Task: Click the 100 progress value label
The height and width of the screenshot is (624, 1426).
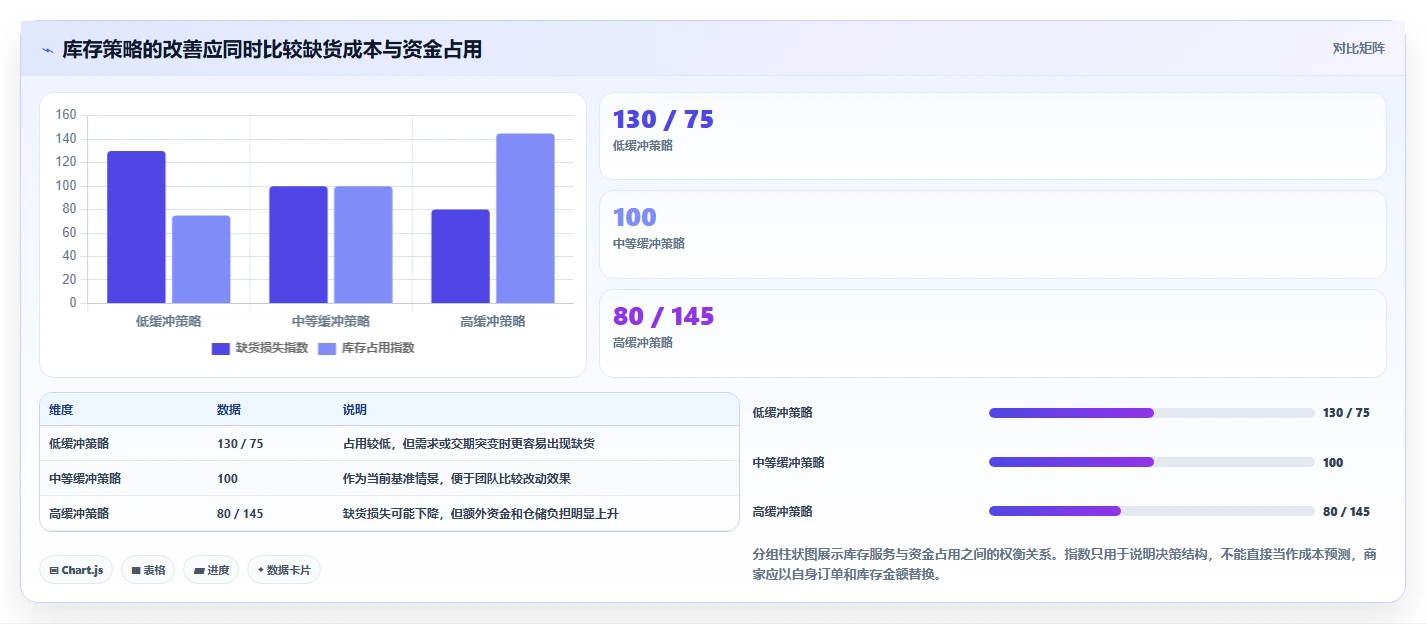Action: coord(1333,462)
